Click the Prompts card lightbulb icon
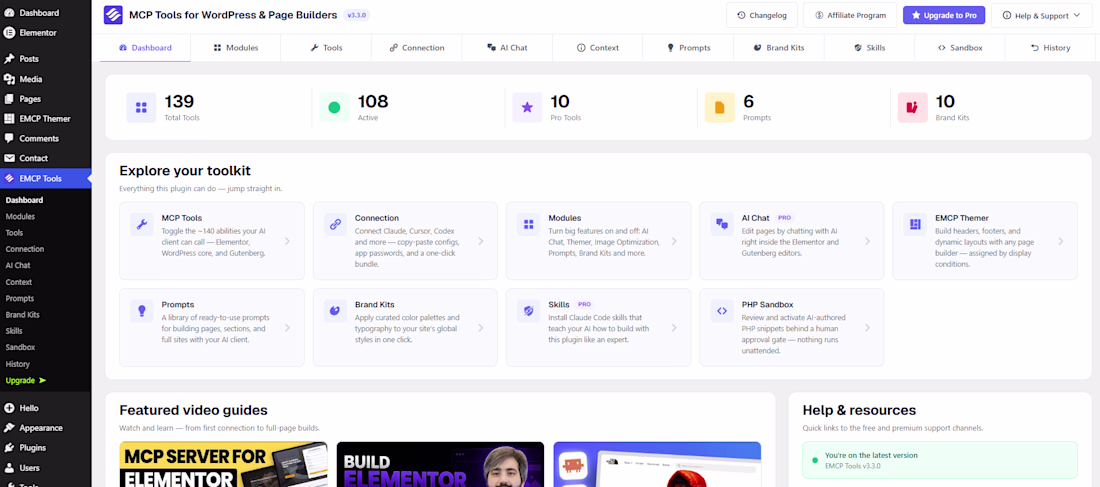 tap(142, 311)
